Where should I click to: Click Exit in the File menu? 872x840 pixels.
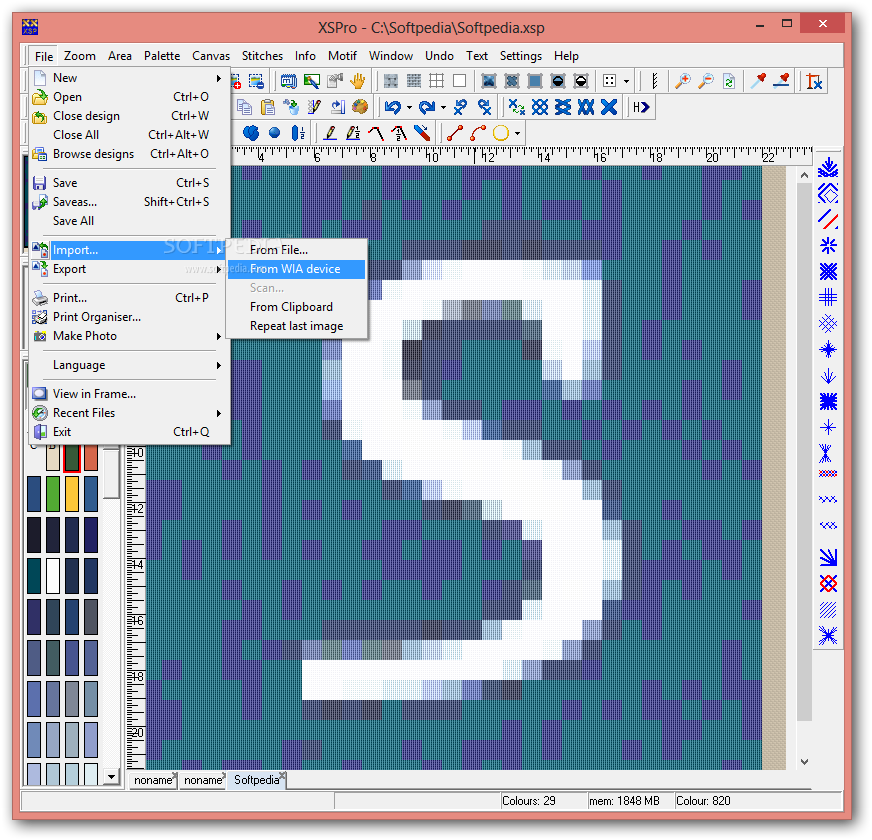(128, 432)
